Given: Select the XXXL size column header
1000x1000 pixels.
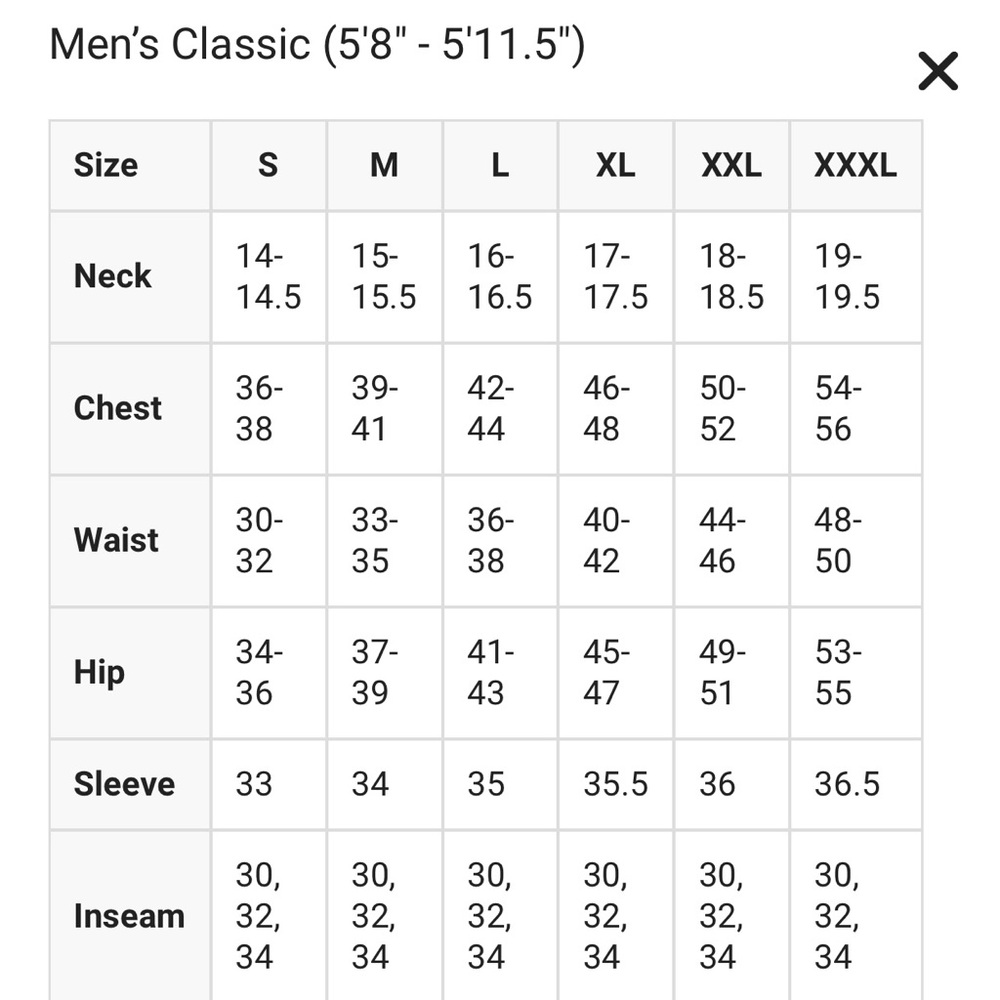Looking at the screenshot, I should point(856,165).
